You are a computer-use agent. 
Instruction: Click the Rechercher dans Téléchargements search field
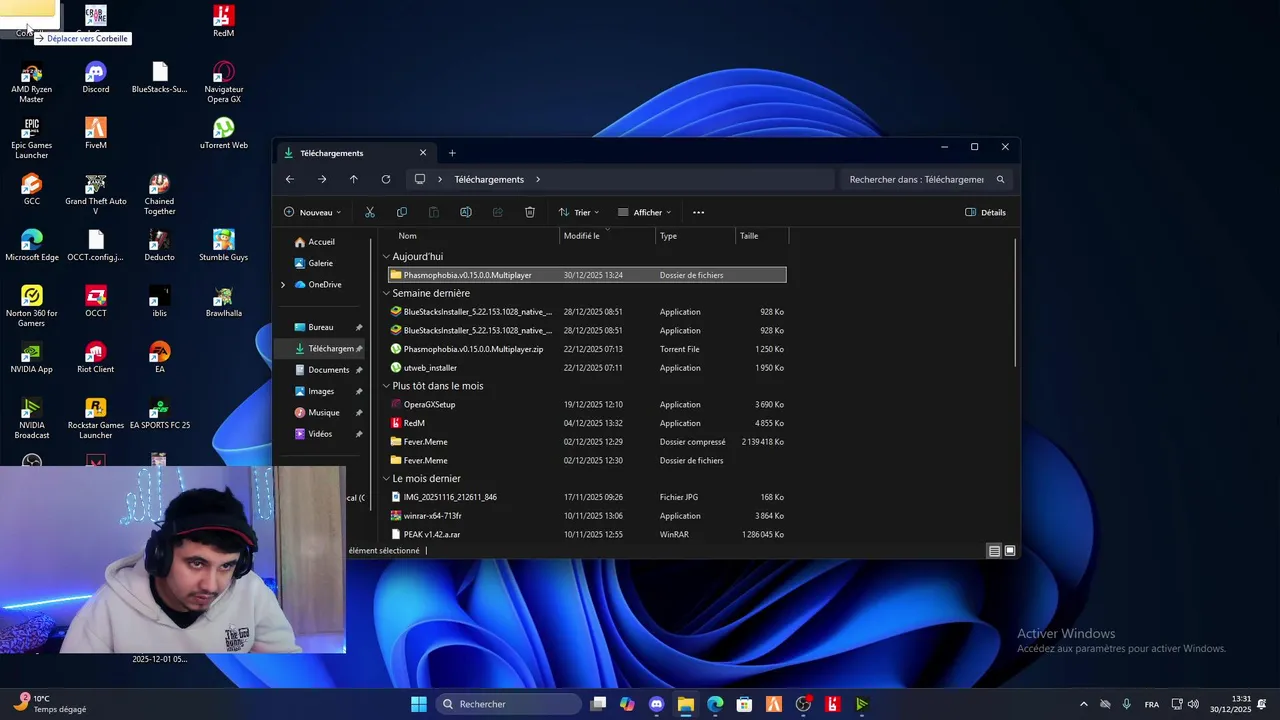[x=927, y=180]
